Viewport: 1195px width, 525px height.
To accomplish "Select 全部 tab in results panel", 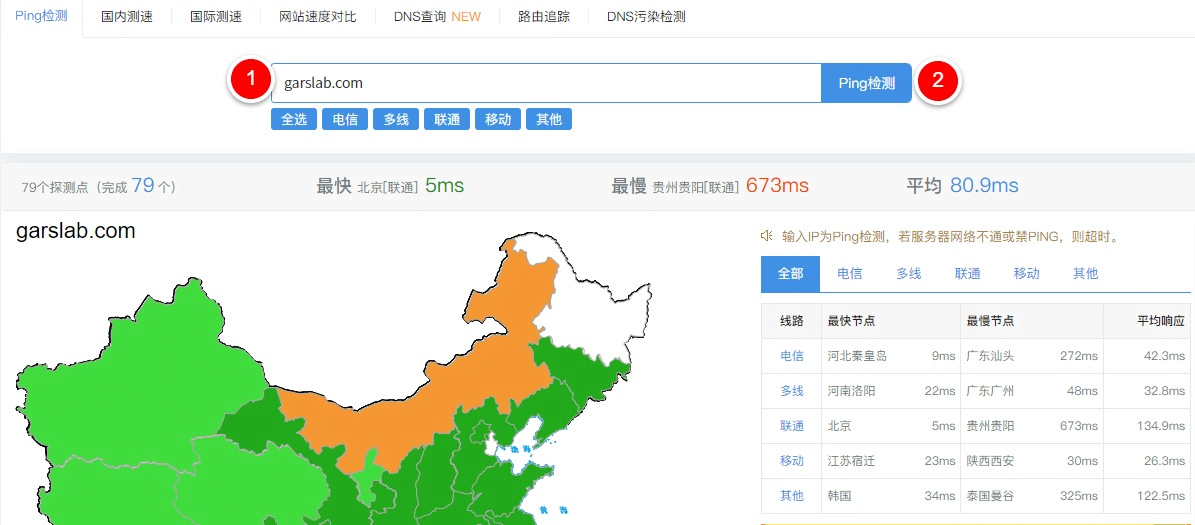I will 790,274.
